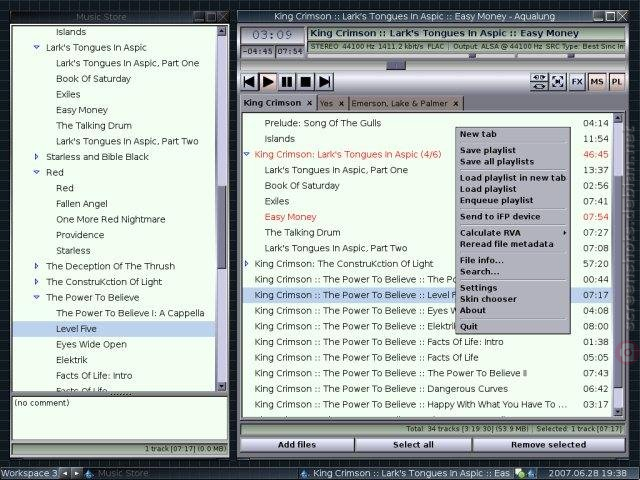Toggle shuffle mode icon
Screen dimensions: 640x480
click(x=558, y=82)
